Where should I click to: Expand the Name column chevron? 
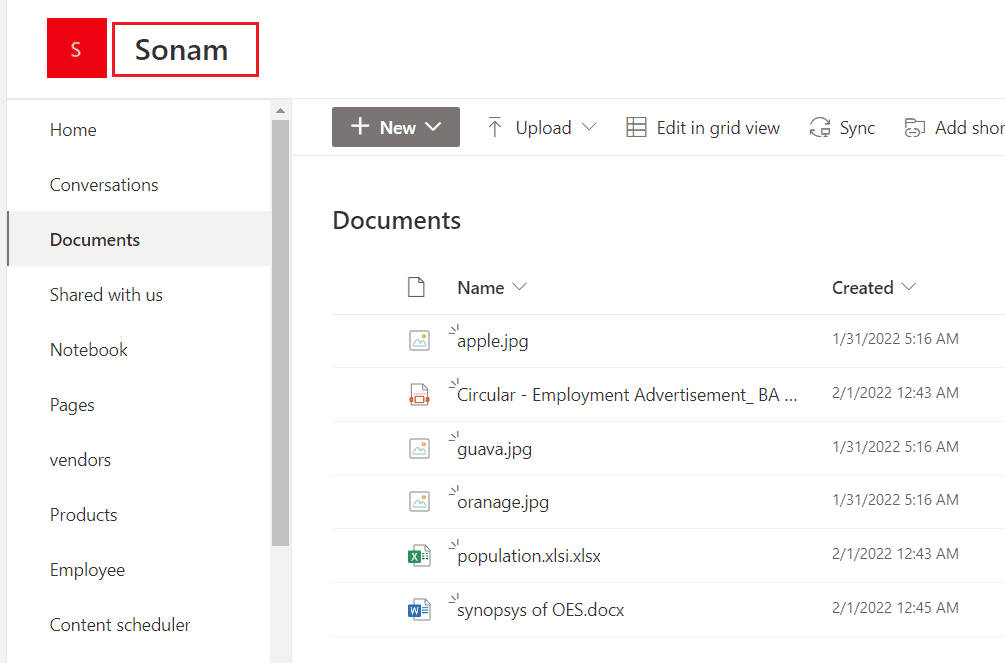[x=520, y=287]
